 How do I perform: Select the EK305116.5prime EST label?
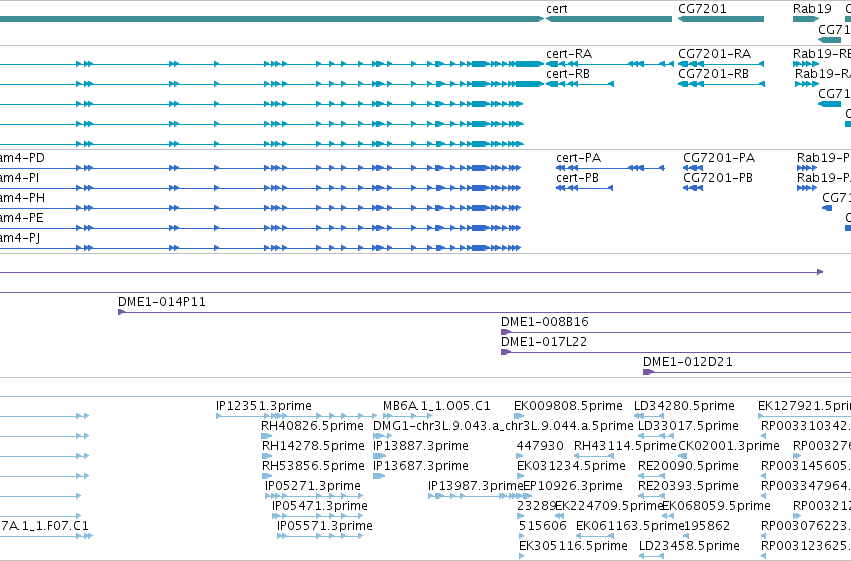(573, 546)
